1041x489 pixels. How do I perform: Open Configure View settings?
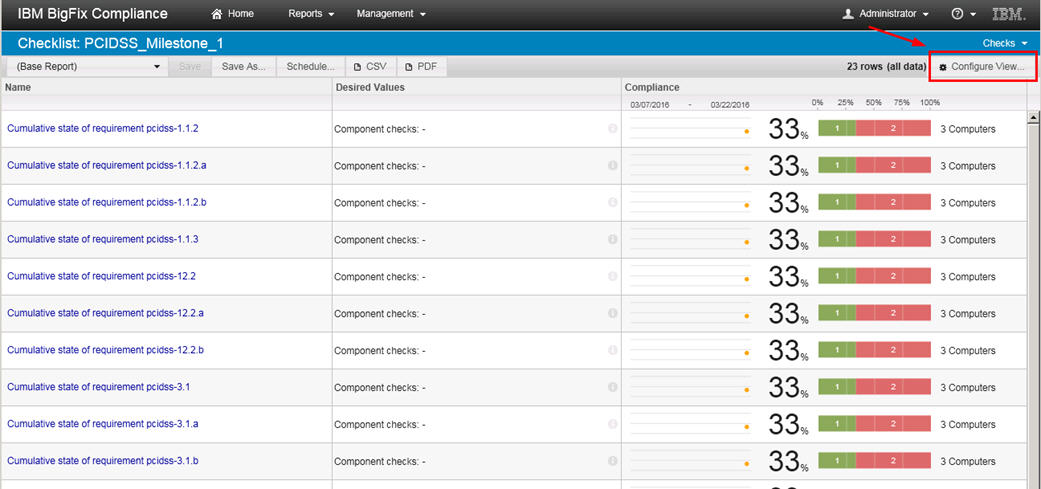click(x=983, y=66)
